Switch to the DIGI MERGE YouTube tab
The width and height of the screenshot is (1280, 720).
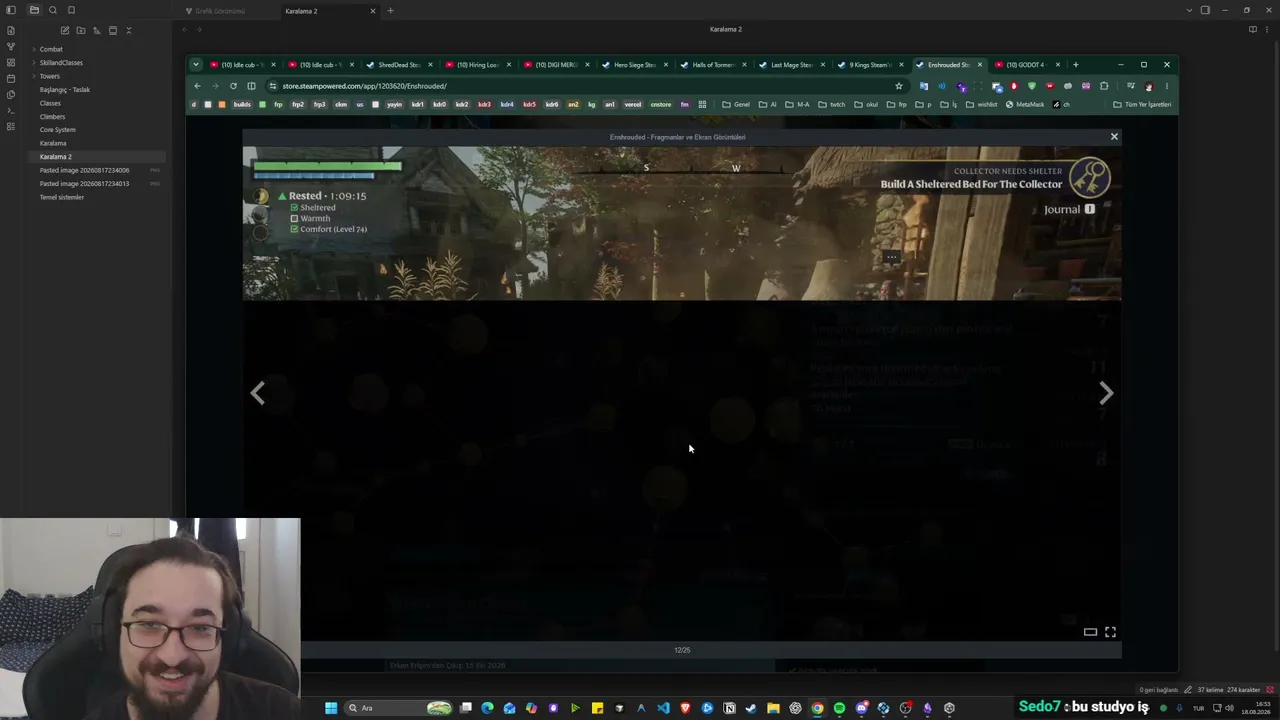(x=556, y=65)
